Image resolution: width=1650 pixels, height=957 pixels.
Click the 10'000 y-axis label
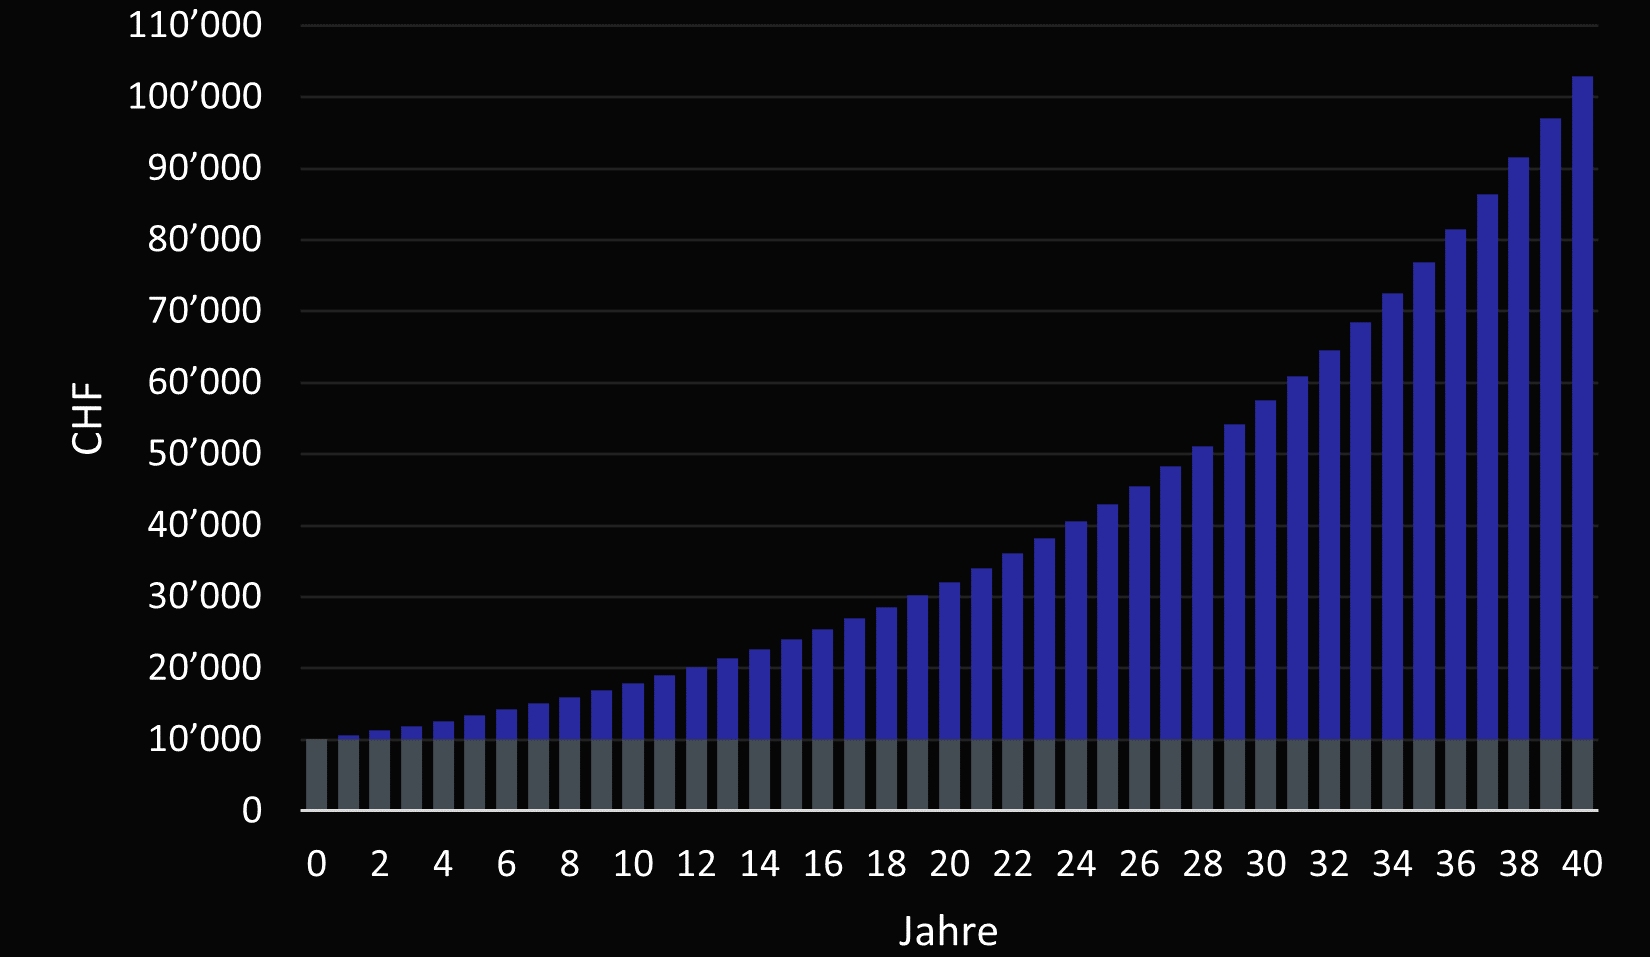point(204,739)
